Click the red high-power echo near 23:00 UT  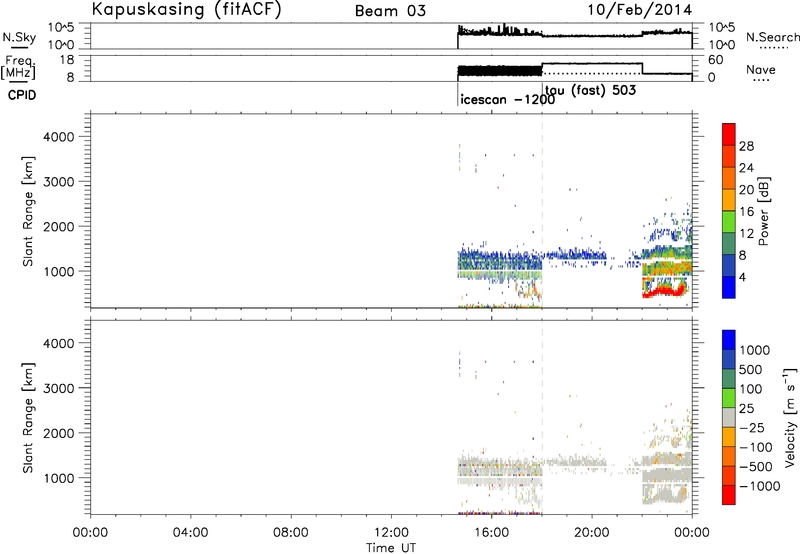pyautogui.click(x=662, y=292)
